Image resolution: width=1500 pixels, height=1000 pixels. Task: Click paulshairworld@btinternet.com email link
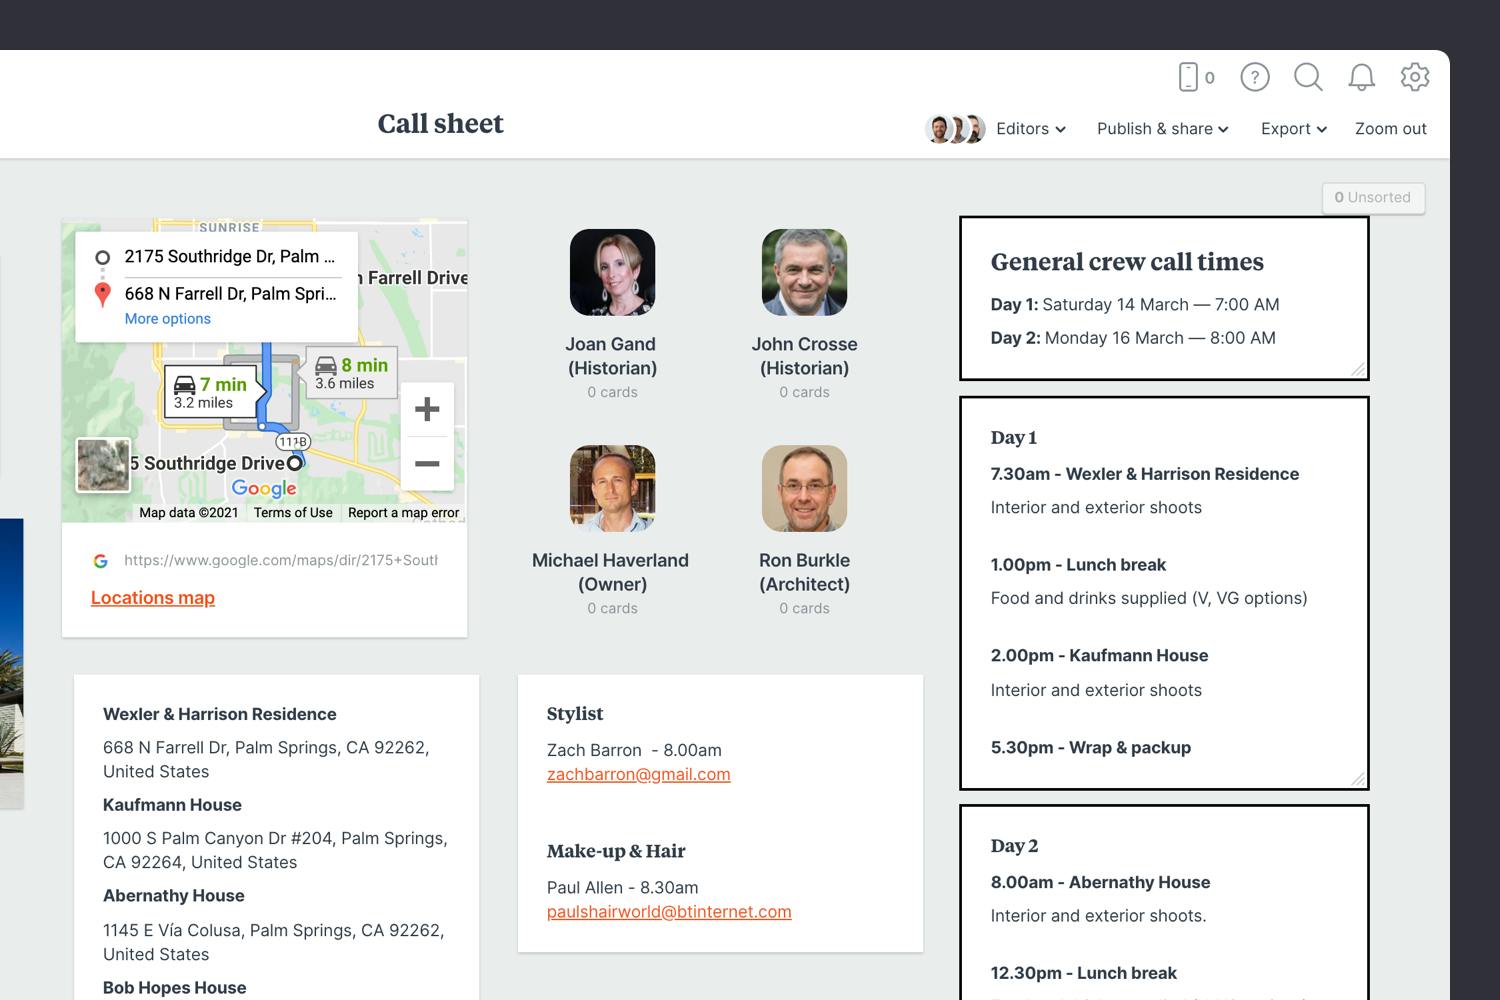(x=669, y=912)
